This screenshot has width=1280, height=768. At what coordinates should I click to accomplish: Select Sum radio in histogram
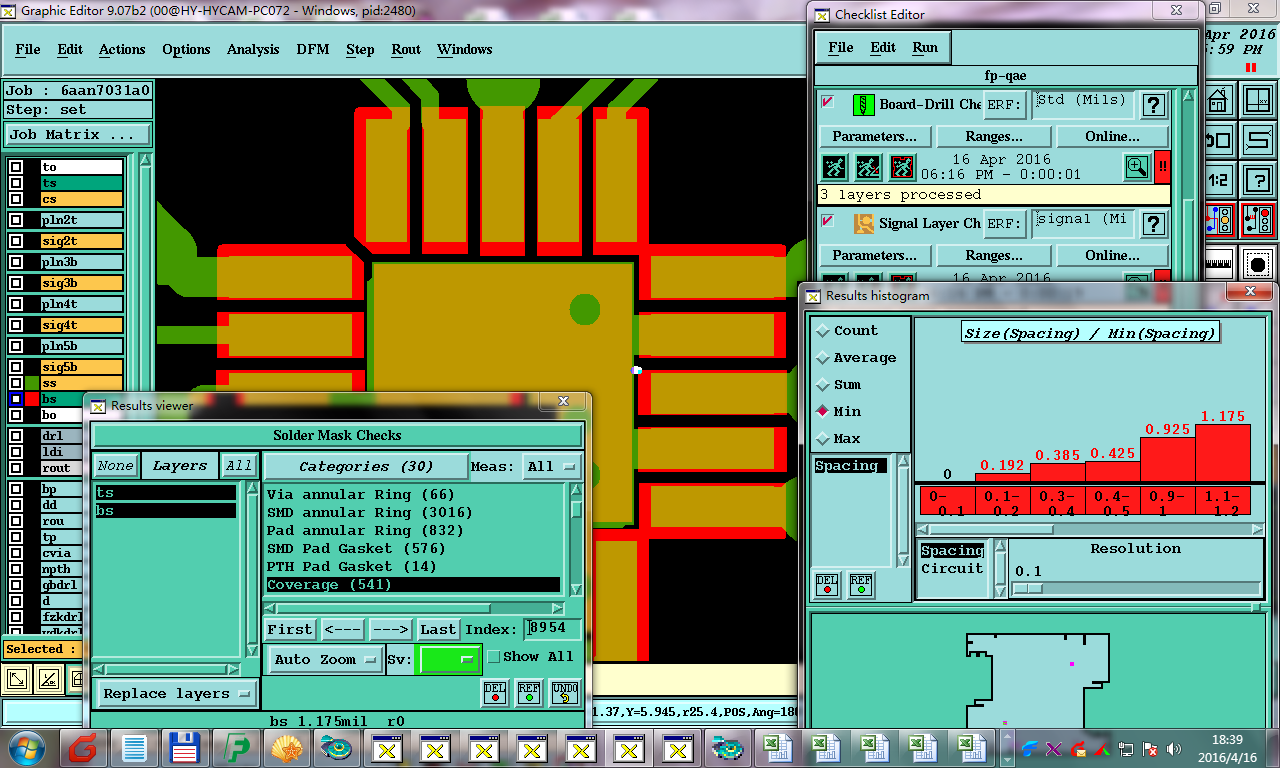point(823,385)
